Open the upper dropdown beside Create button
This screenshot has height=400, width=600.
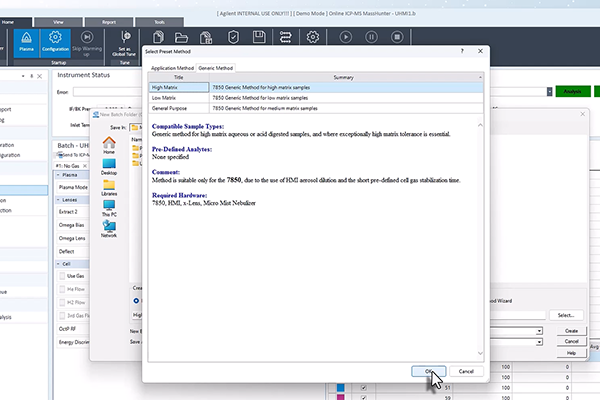pos(539,331)
